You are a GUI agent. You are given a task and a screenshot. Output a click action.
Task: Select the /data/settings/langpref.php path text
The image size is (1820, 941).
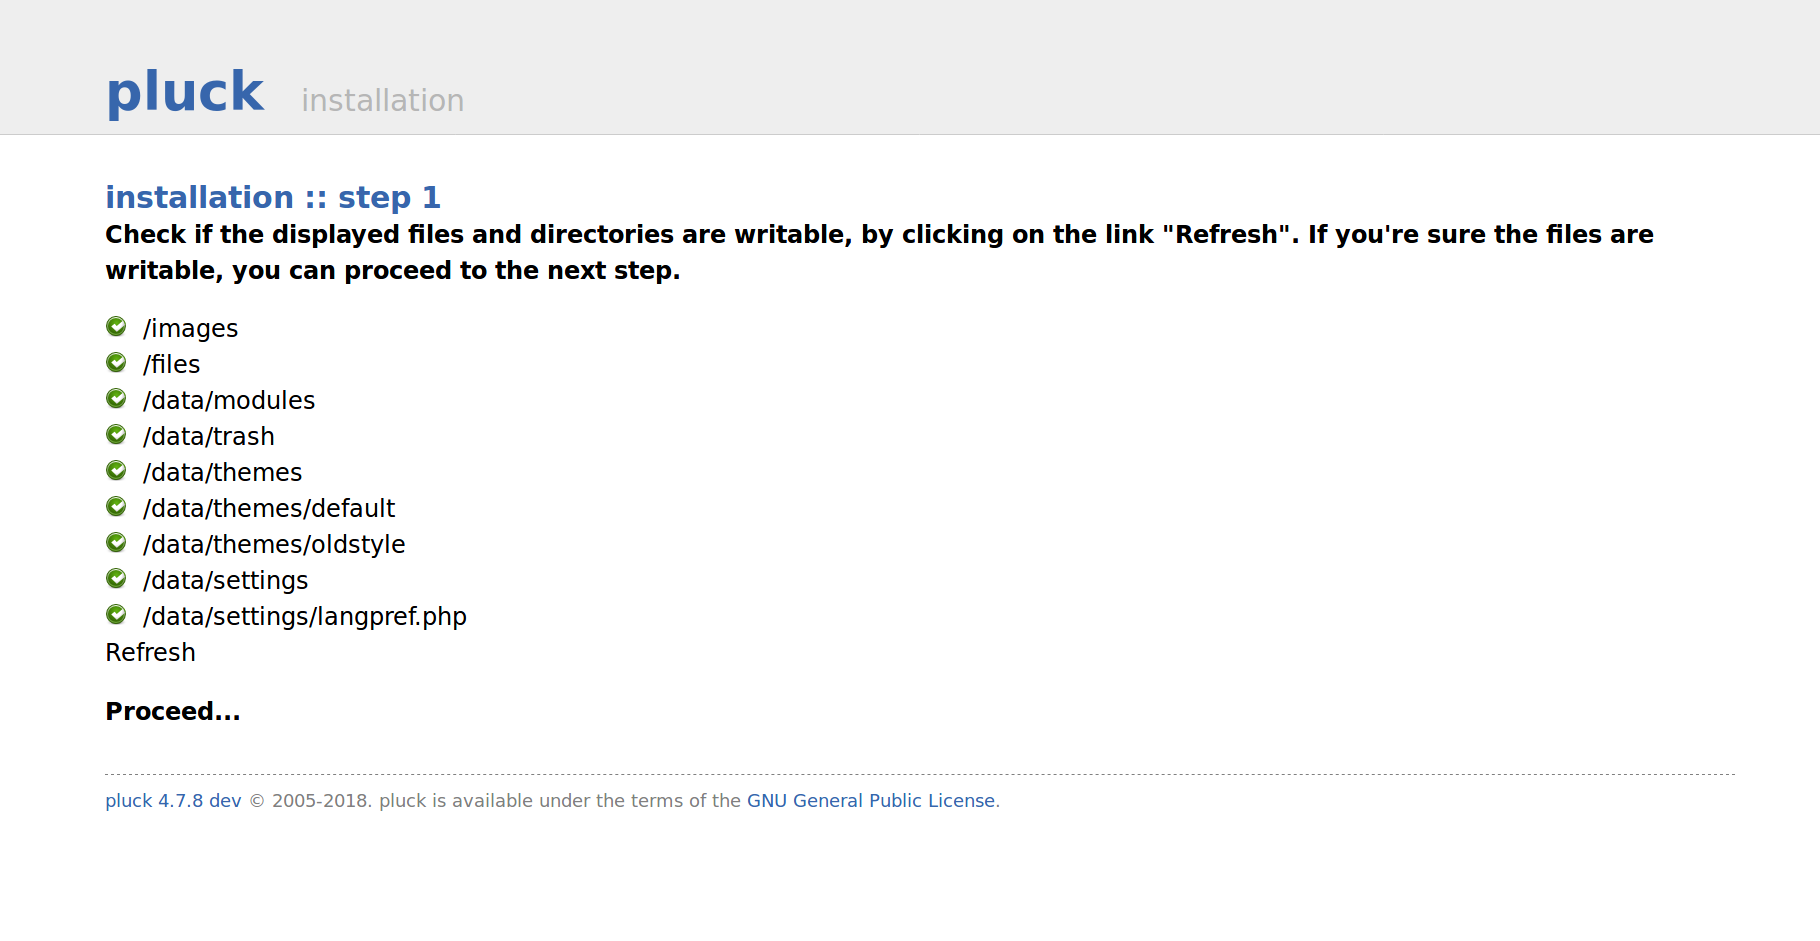[x=305, y=616]
